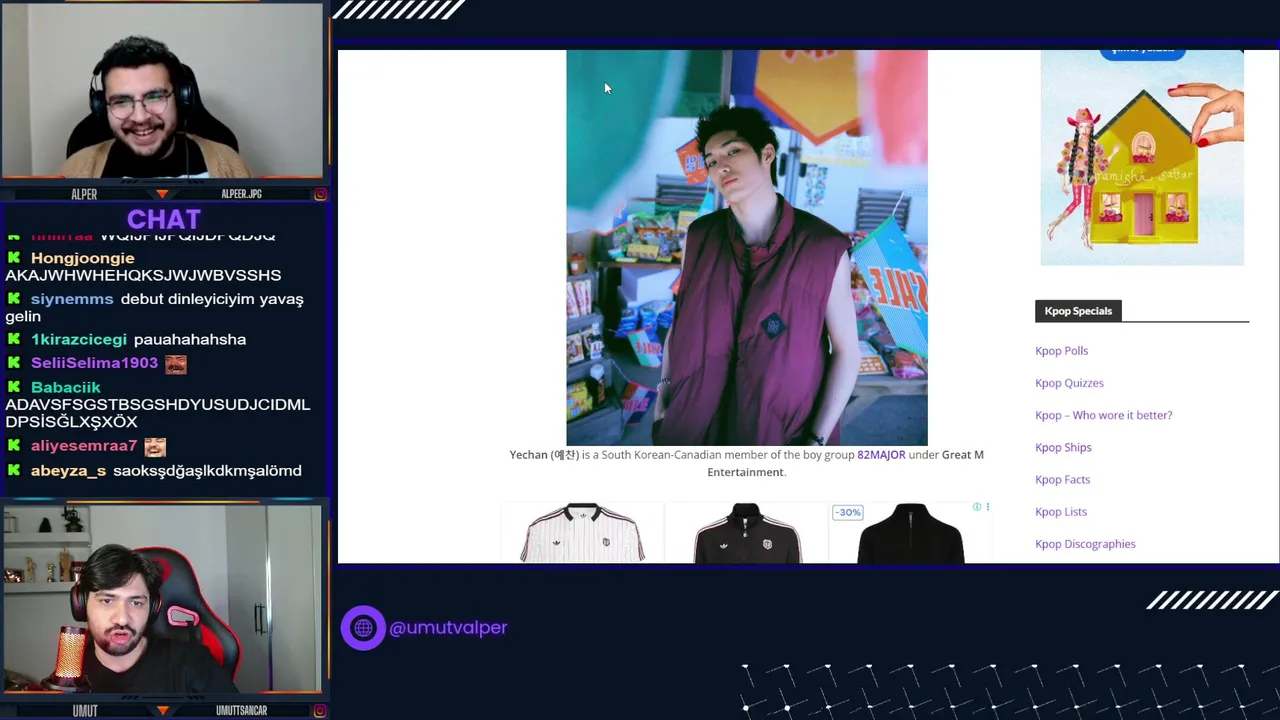Image resolution: width=1280 pixels, height=720 pixels.
Task: Click the Kick badge beside aliyesemraa7
Action: pos(14,446)
